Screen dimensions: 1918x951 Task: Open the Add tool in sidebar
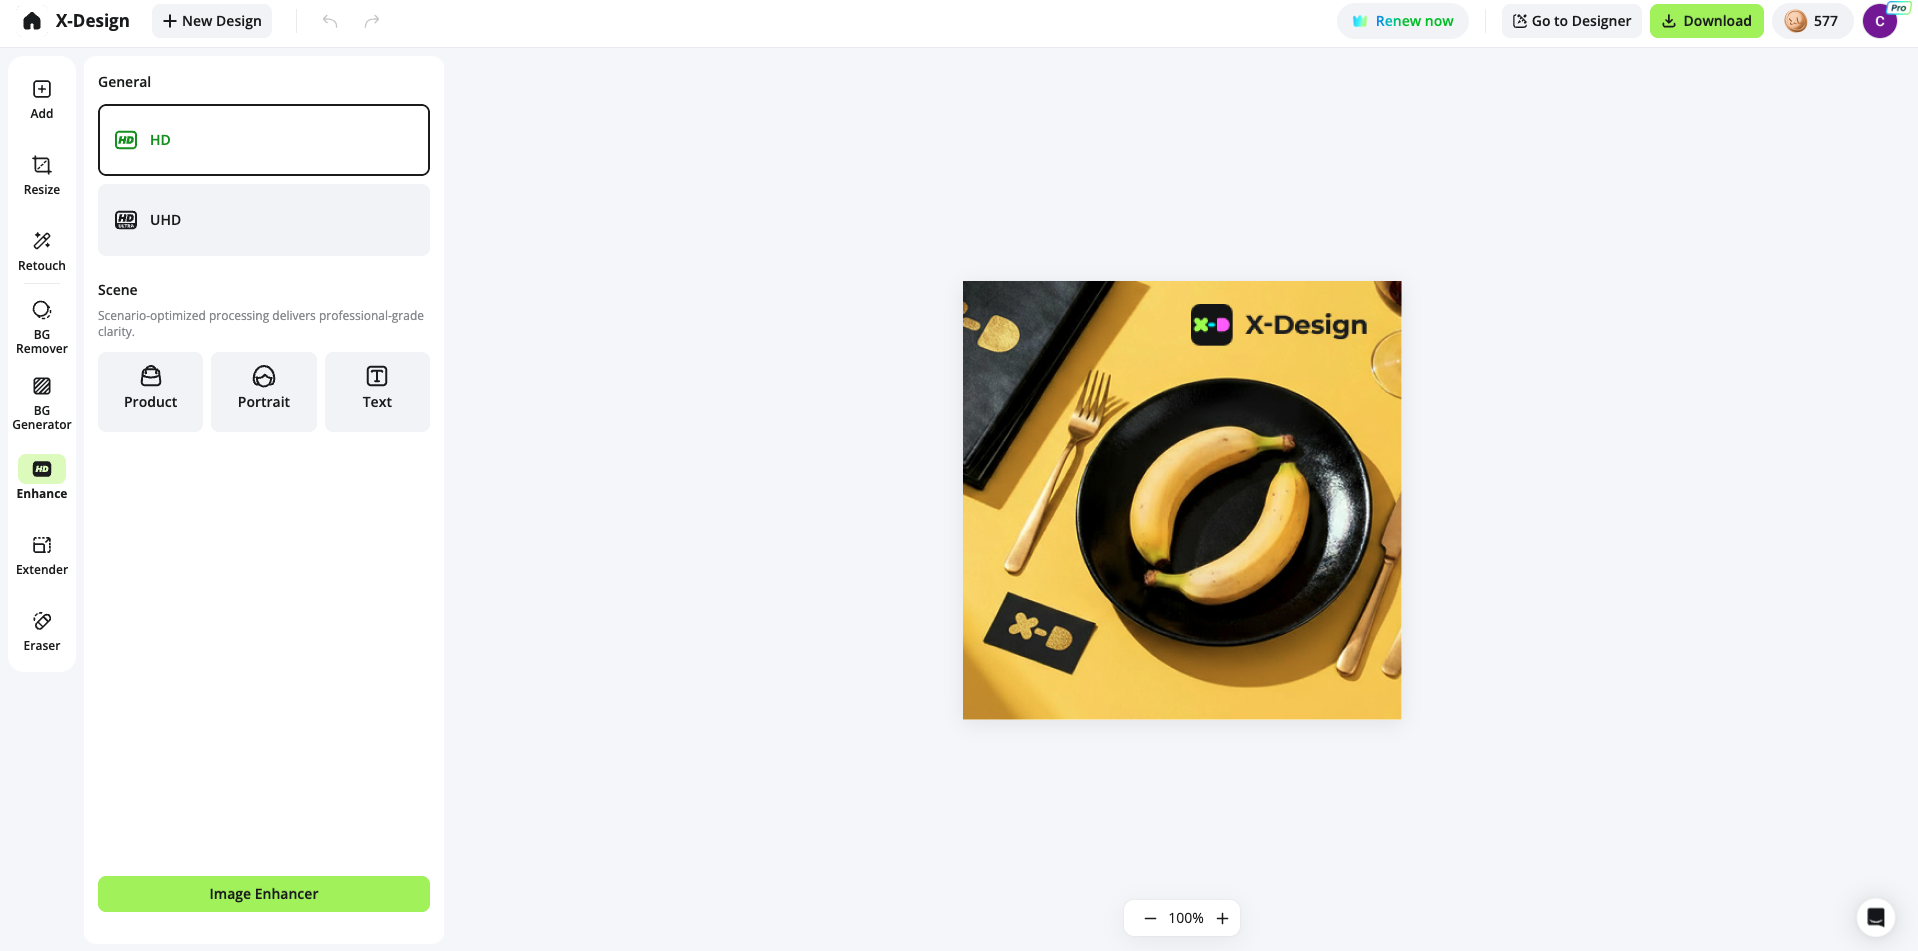pos(42,99)
